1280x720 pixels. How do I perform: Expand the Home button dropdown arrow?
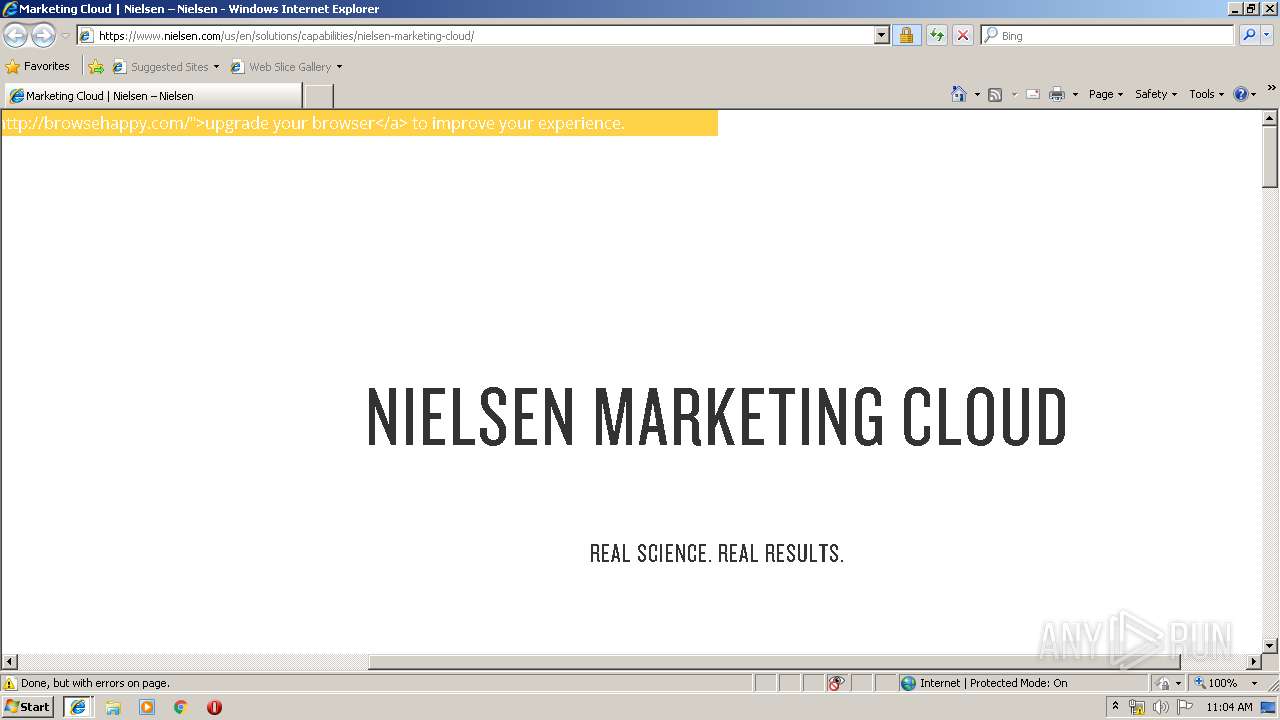(x=977, y=94)
